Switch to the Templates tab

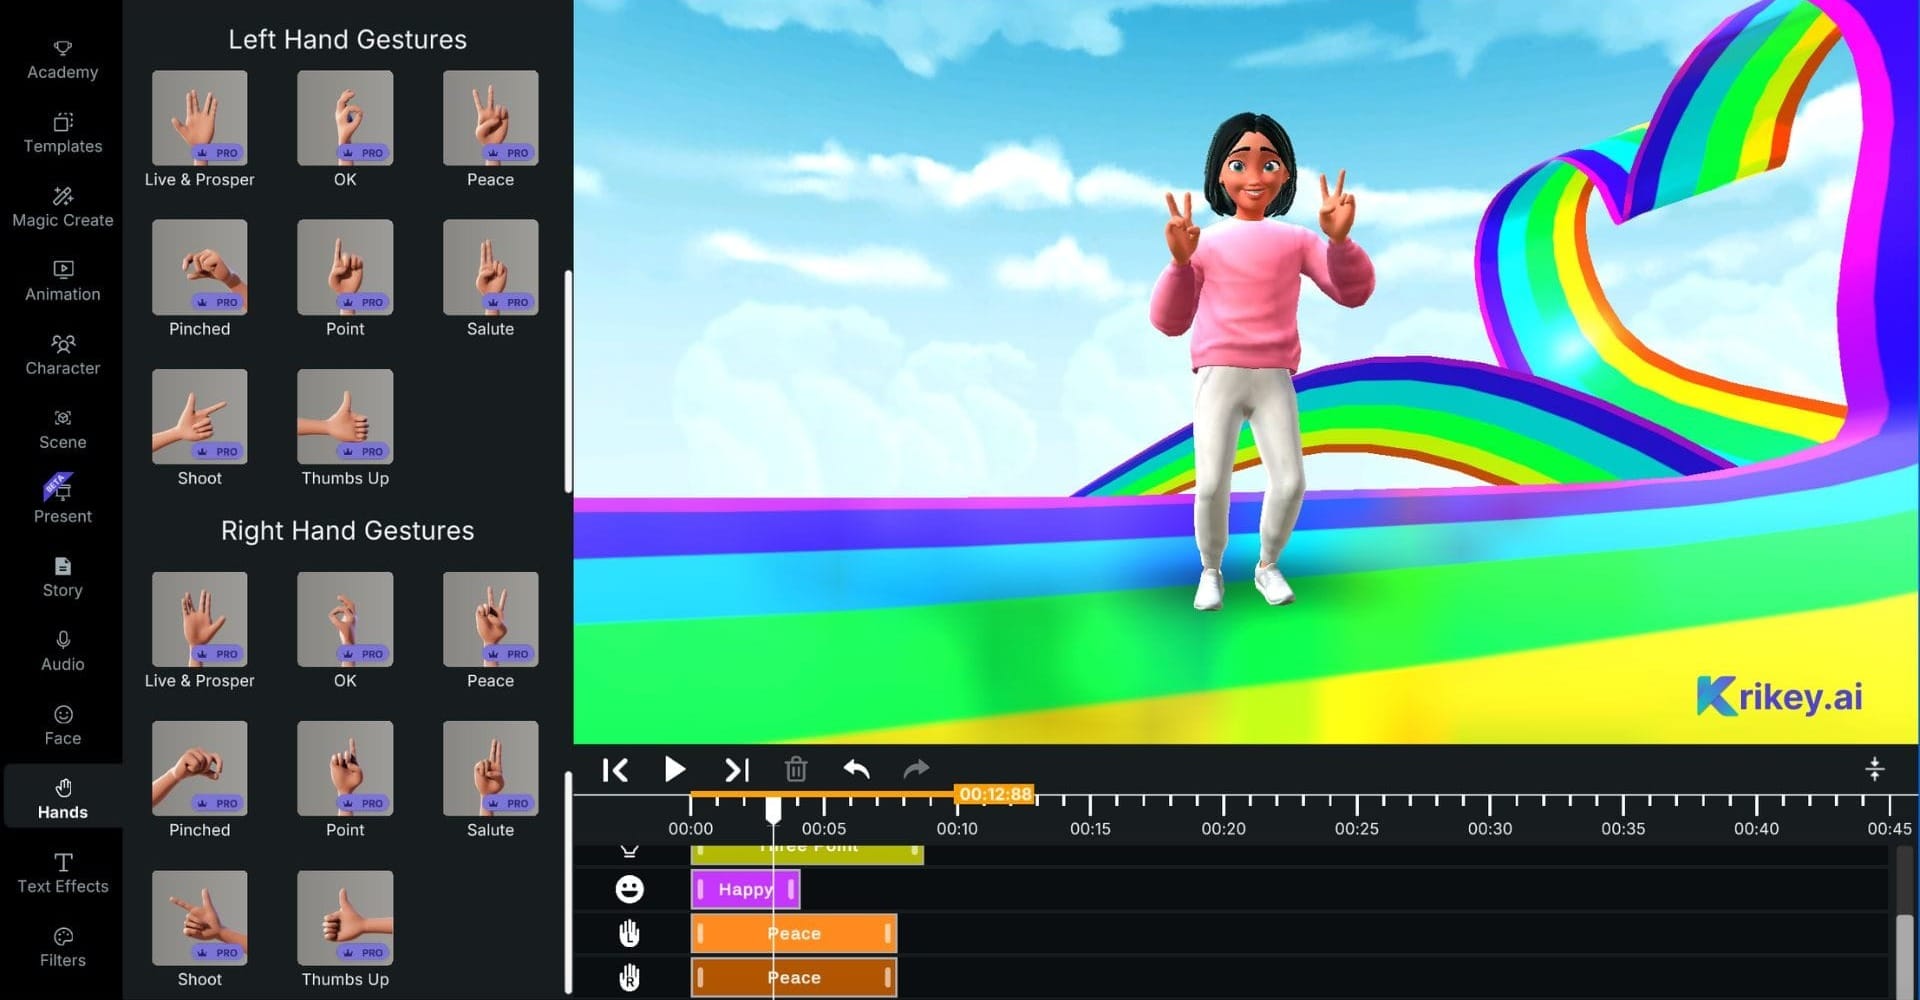tap(62, 132)
